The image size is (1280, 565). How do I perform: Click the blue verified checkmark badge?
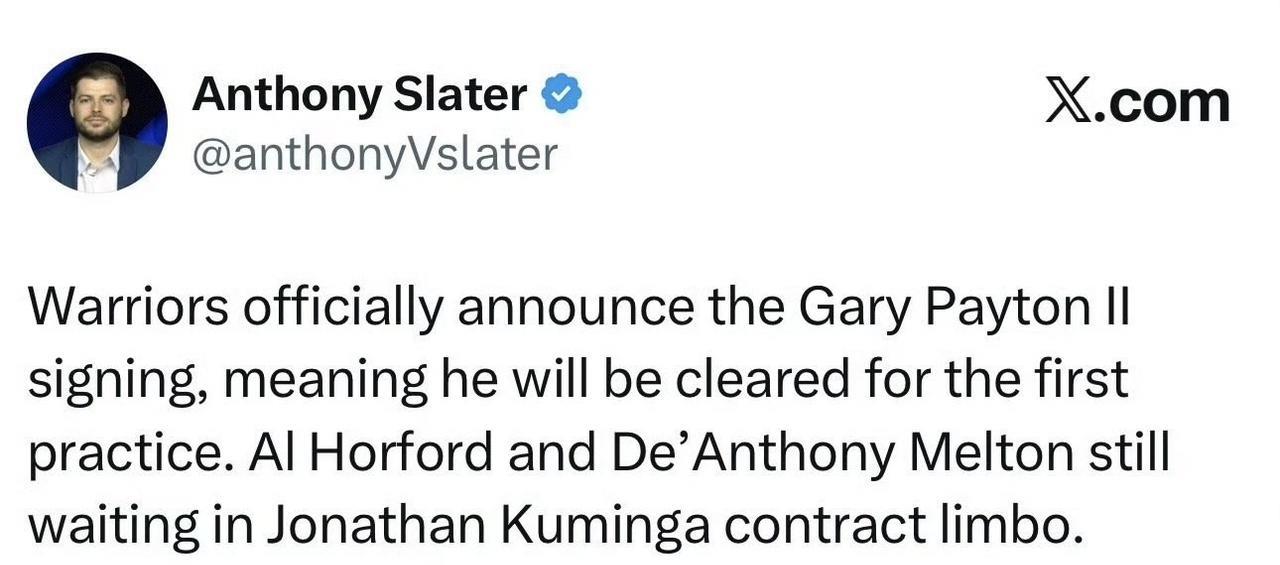tap(562, 95)
